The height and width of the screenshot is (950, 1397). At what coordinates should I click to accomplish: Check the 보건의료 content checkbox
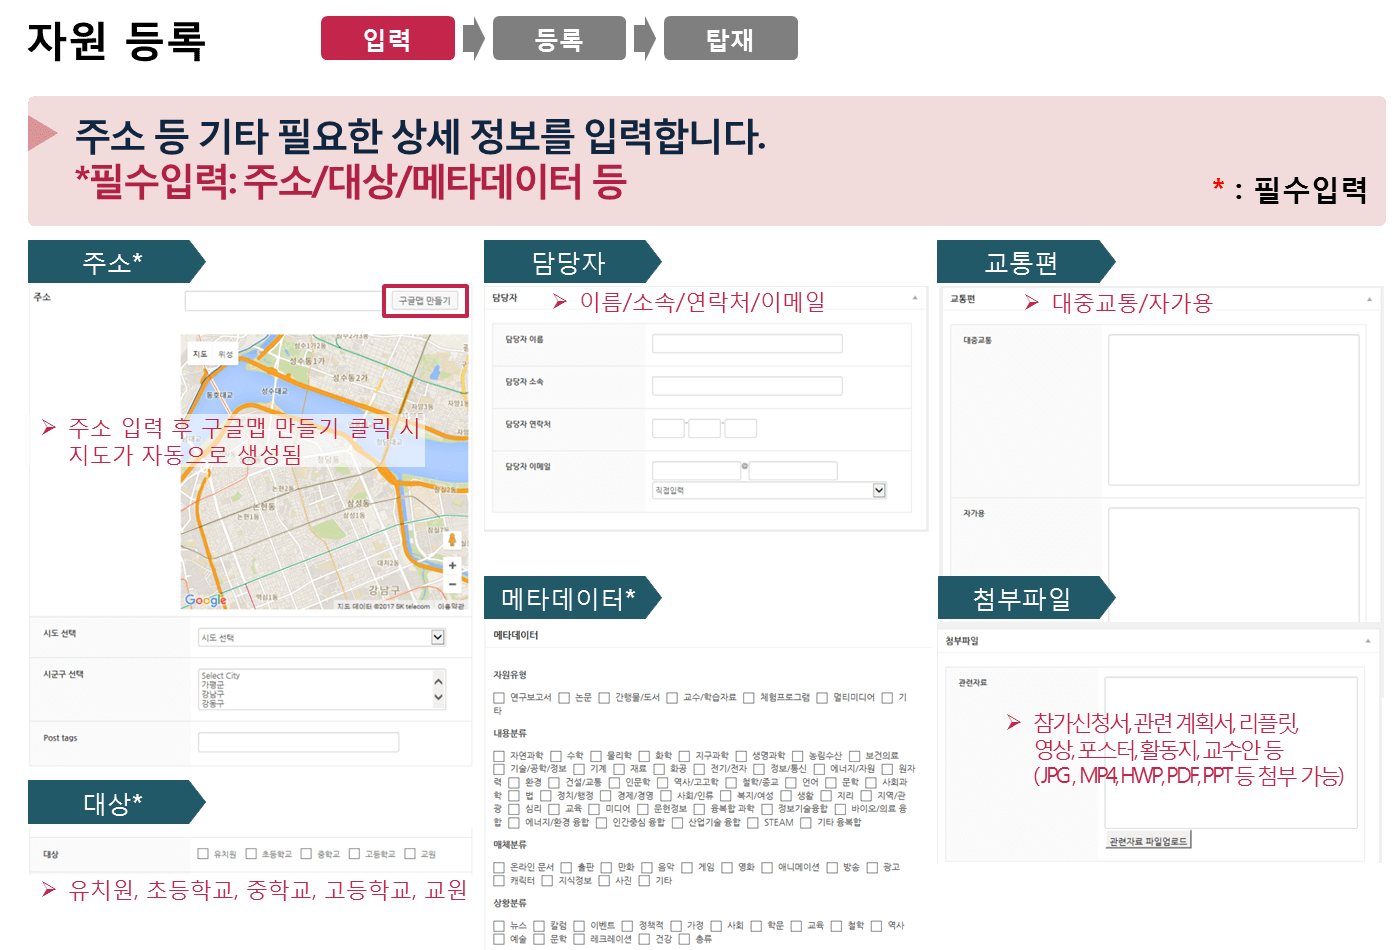tap(854, 756)
